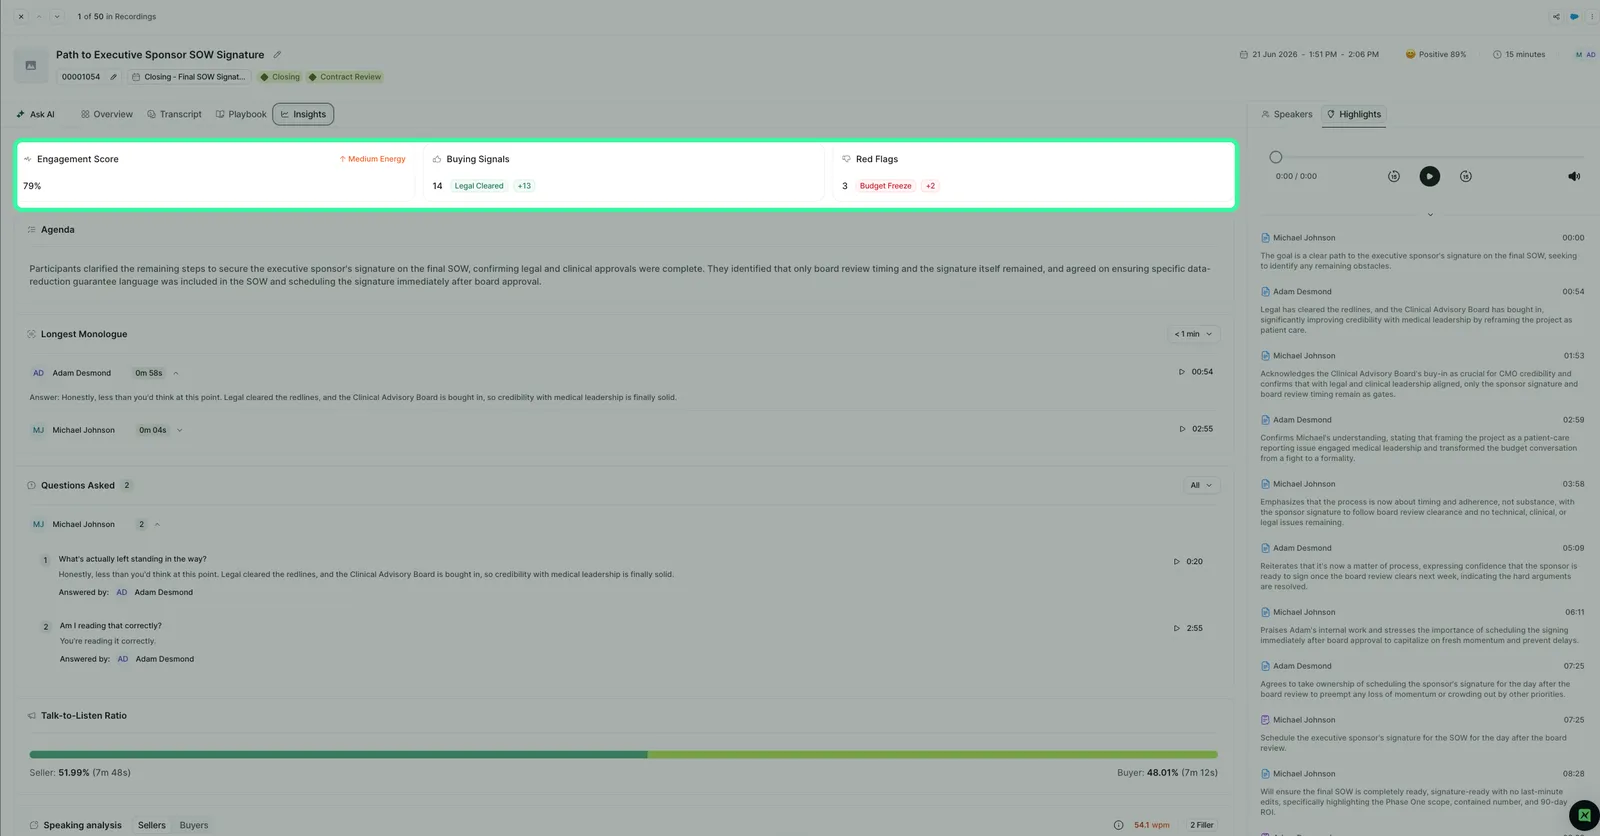Open the three-dot more options menu
This screenshot has height=836, width=1600.
coord(1592,17)
